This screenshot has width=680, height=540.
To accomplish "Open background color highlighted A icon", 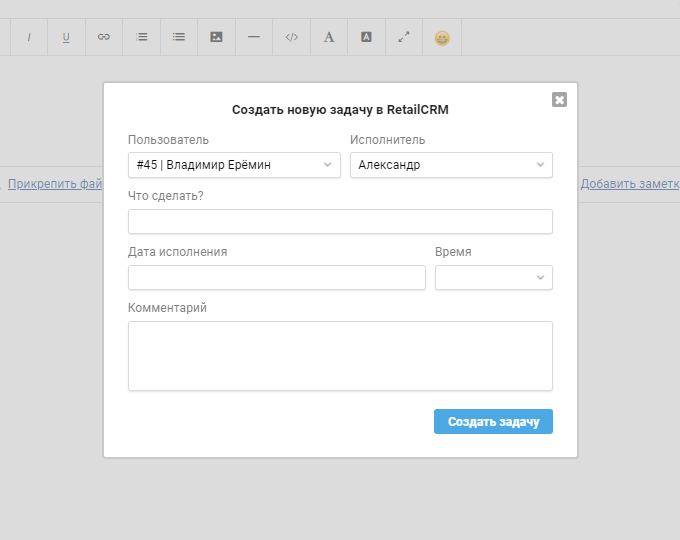I will pyautogui.click(x=366, y=37).
